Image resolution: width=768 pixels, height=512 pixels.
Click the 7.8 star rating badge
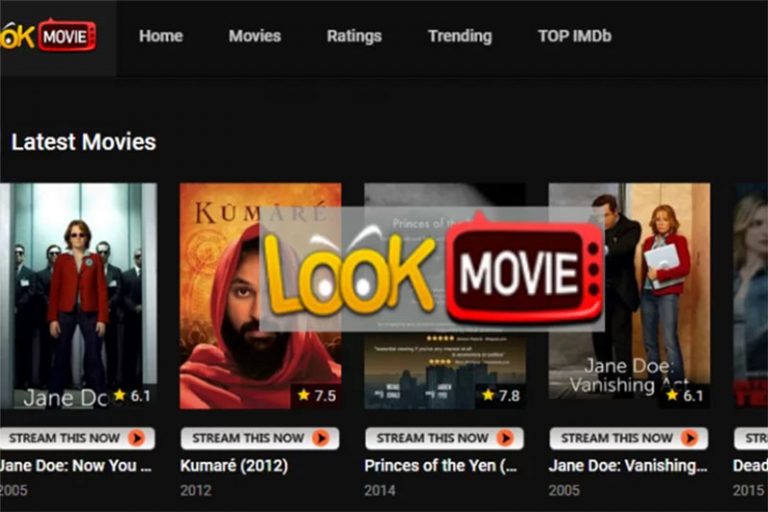coord(501,395)
